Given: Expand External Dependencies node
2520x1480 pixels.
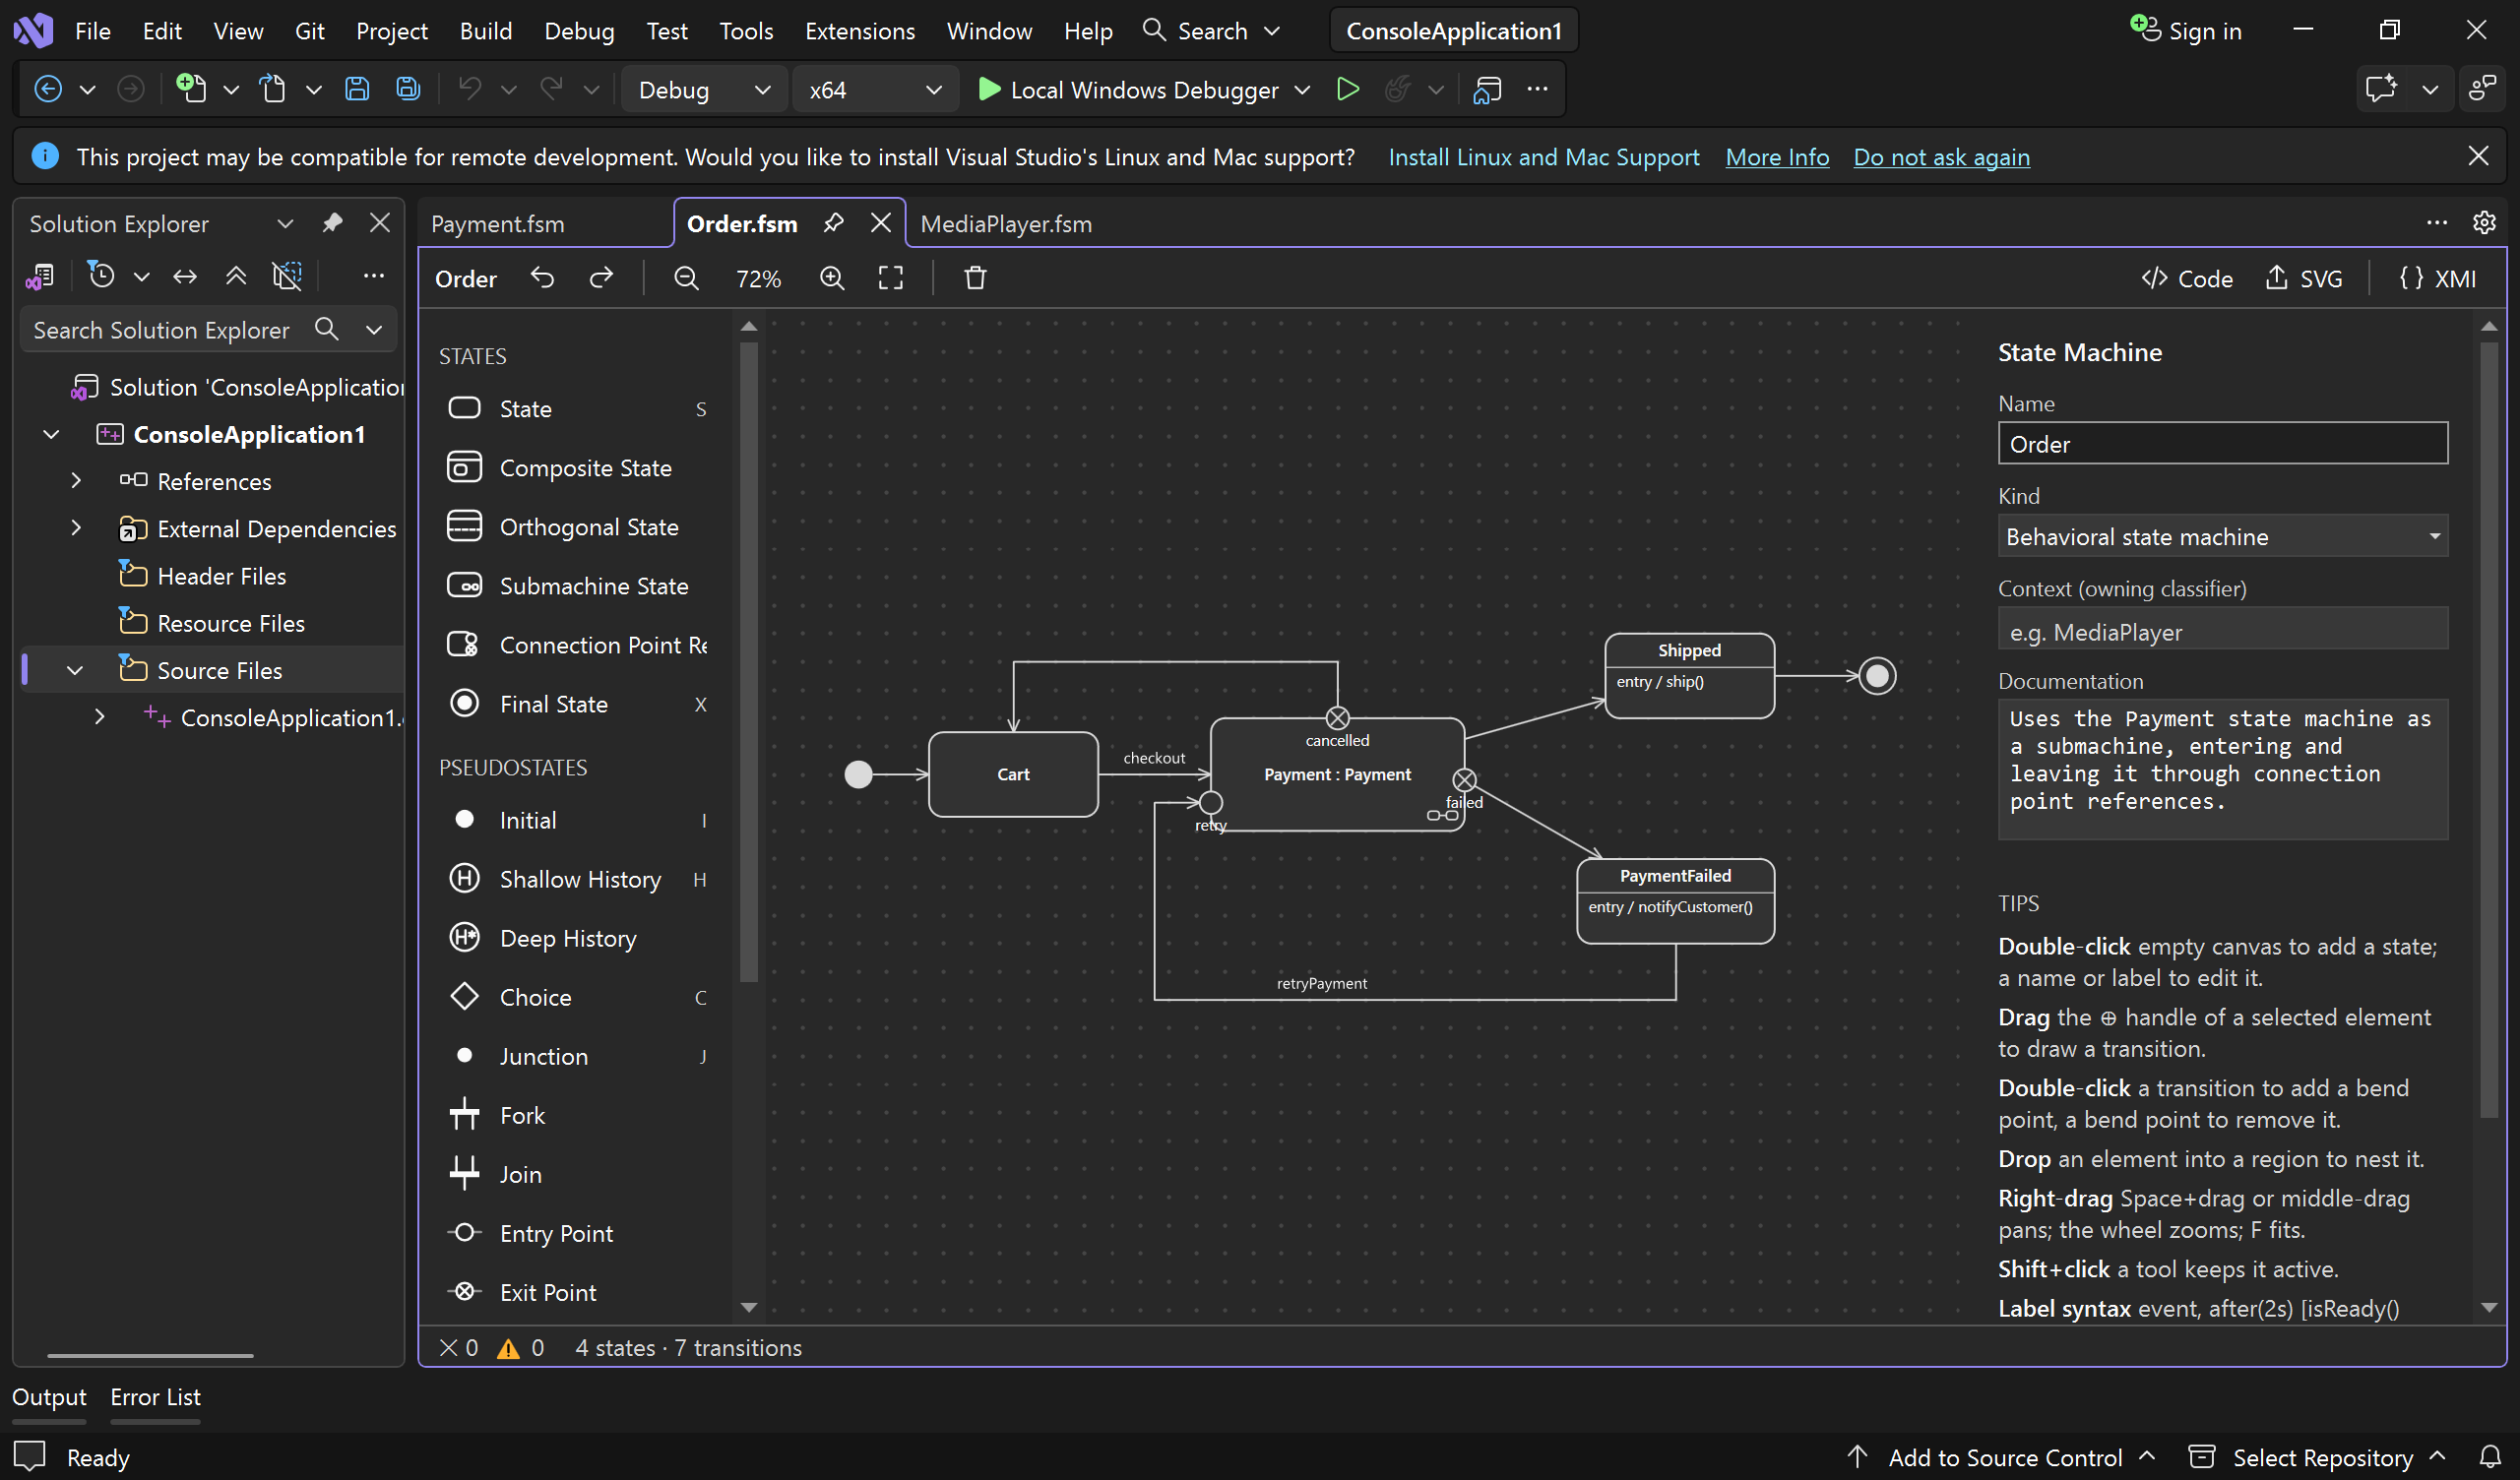Looking at the screenshot, I should [75, 528].
